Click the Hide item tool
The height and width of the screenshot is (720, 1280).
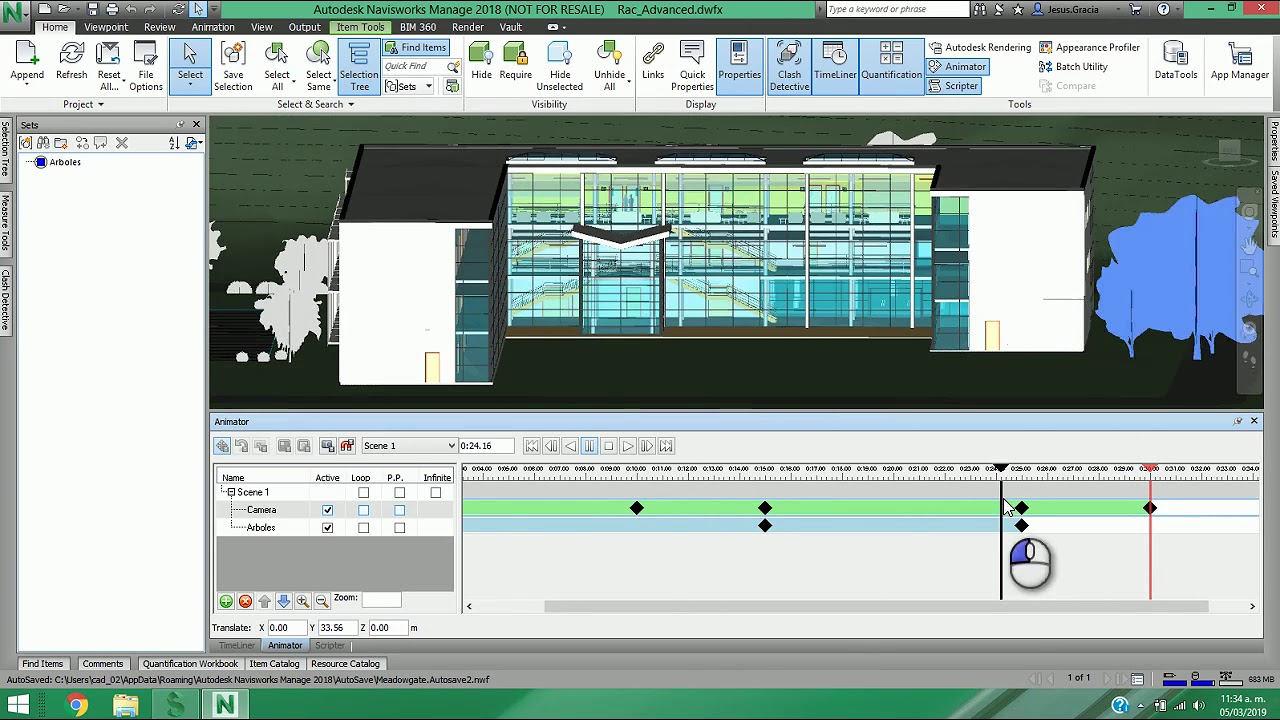click(x=481, y=62)
